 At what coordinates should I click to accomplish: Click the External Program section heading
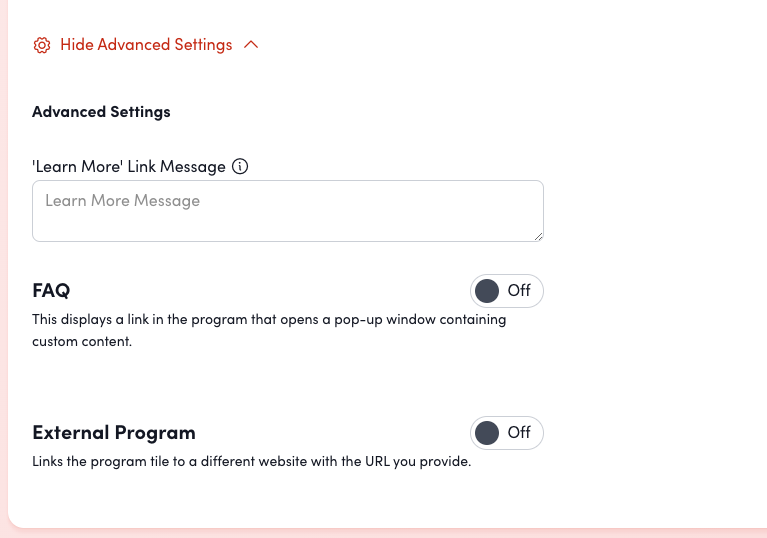click(114, 433)
